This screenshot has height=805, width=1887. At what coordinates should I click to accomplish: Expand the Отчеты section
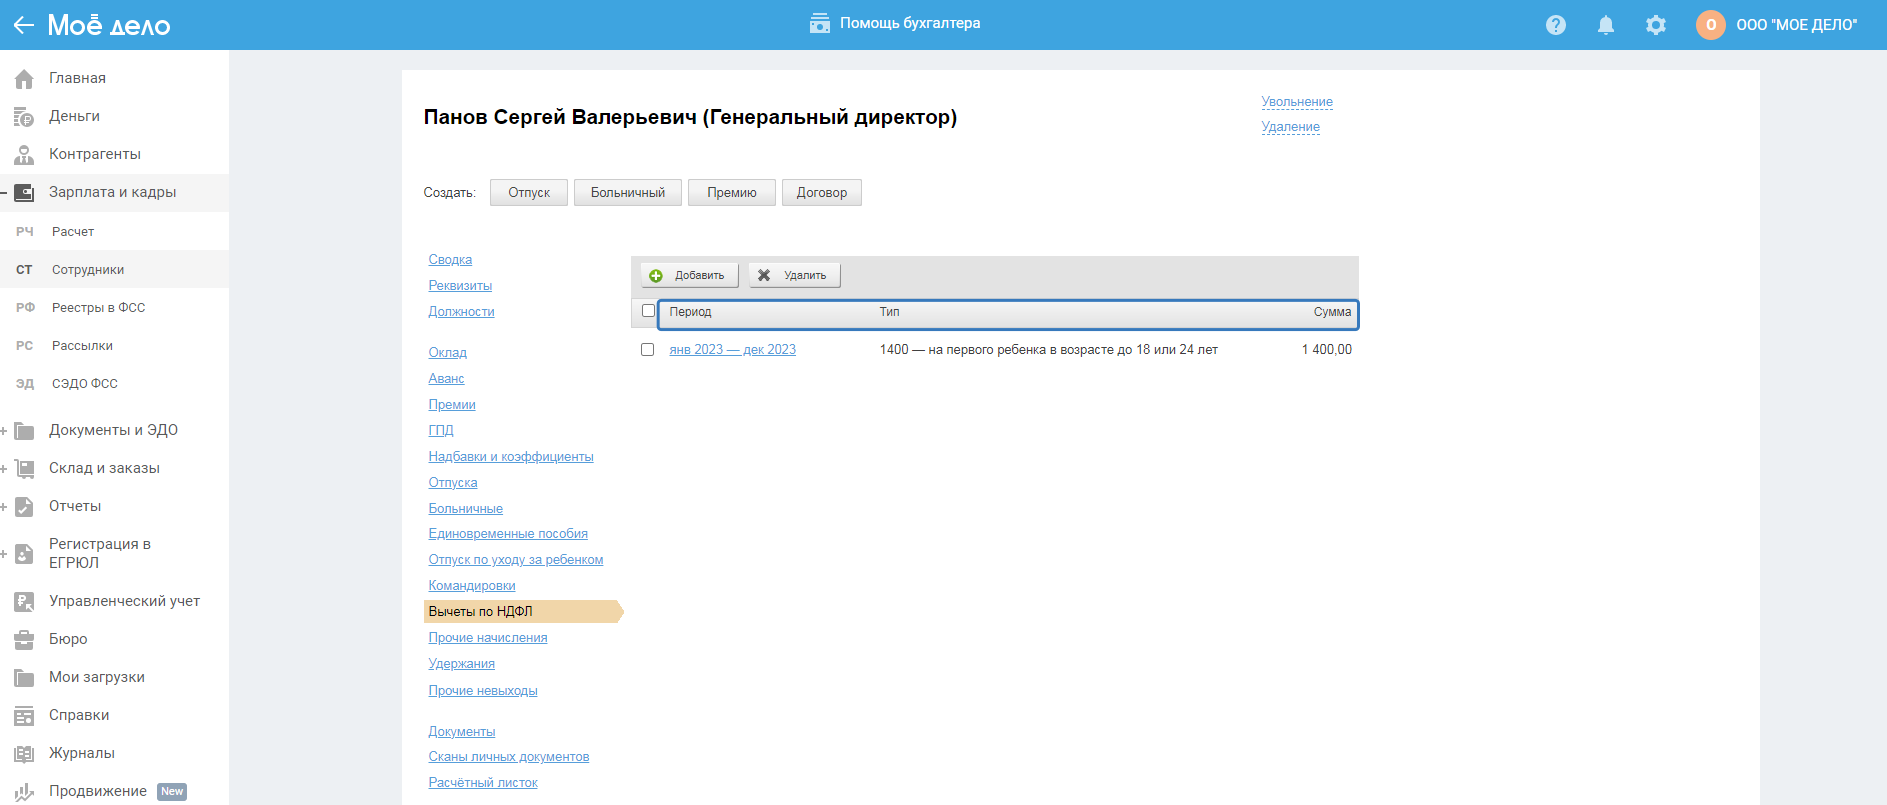pyautogui.click(x=4, y=507)
